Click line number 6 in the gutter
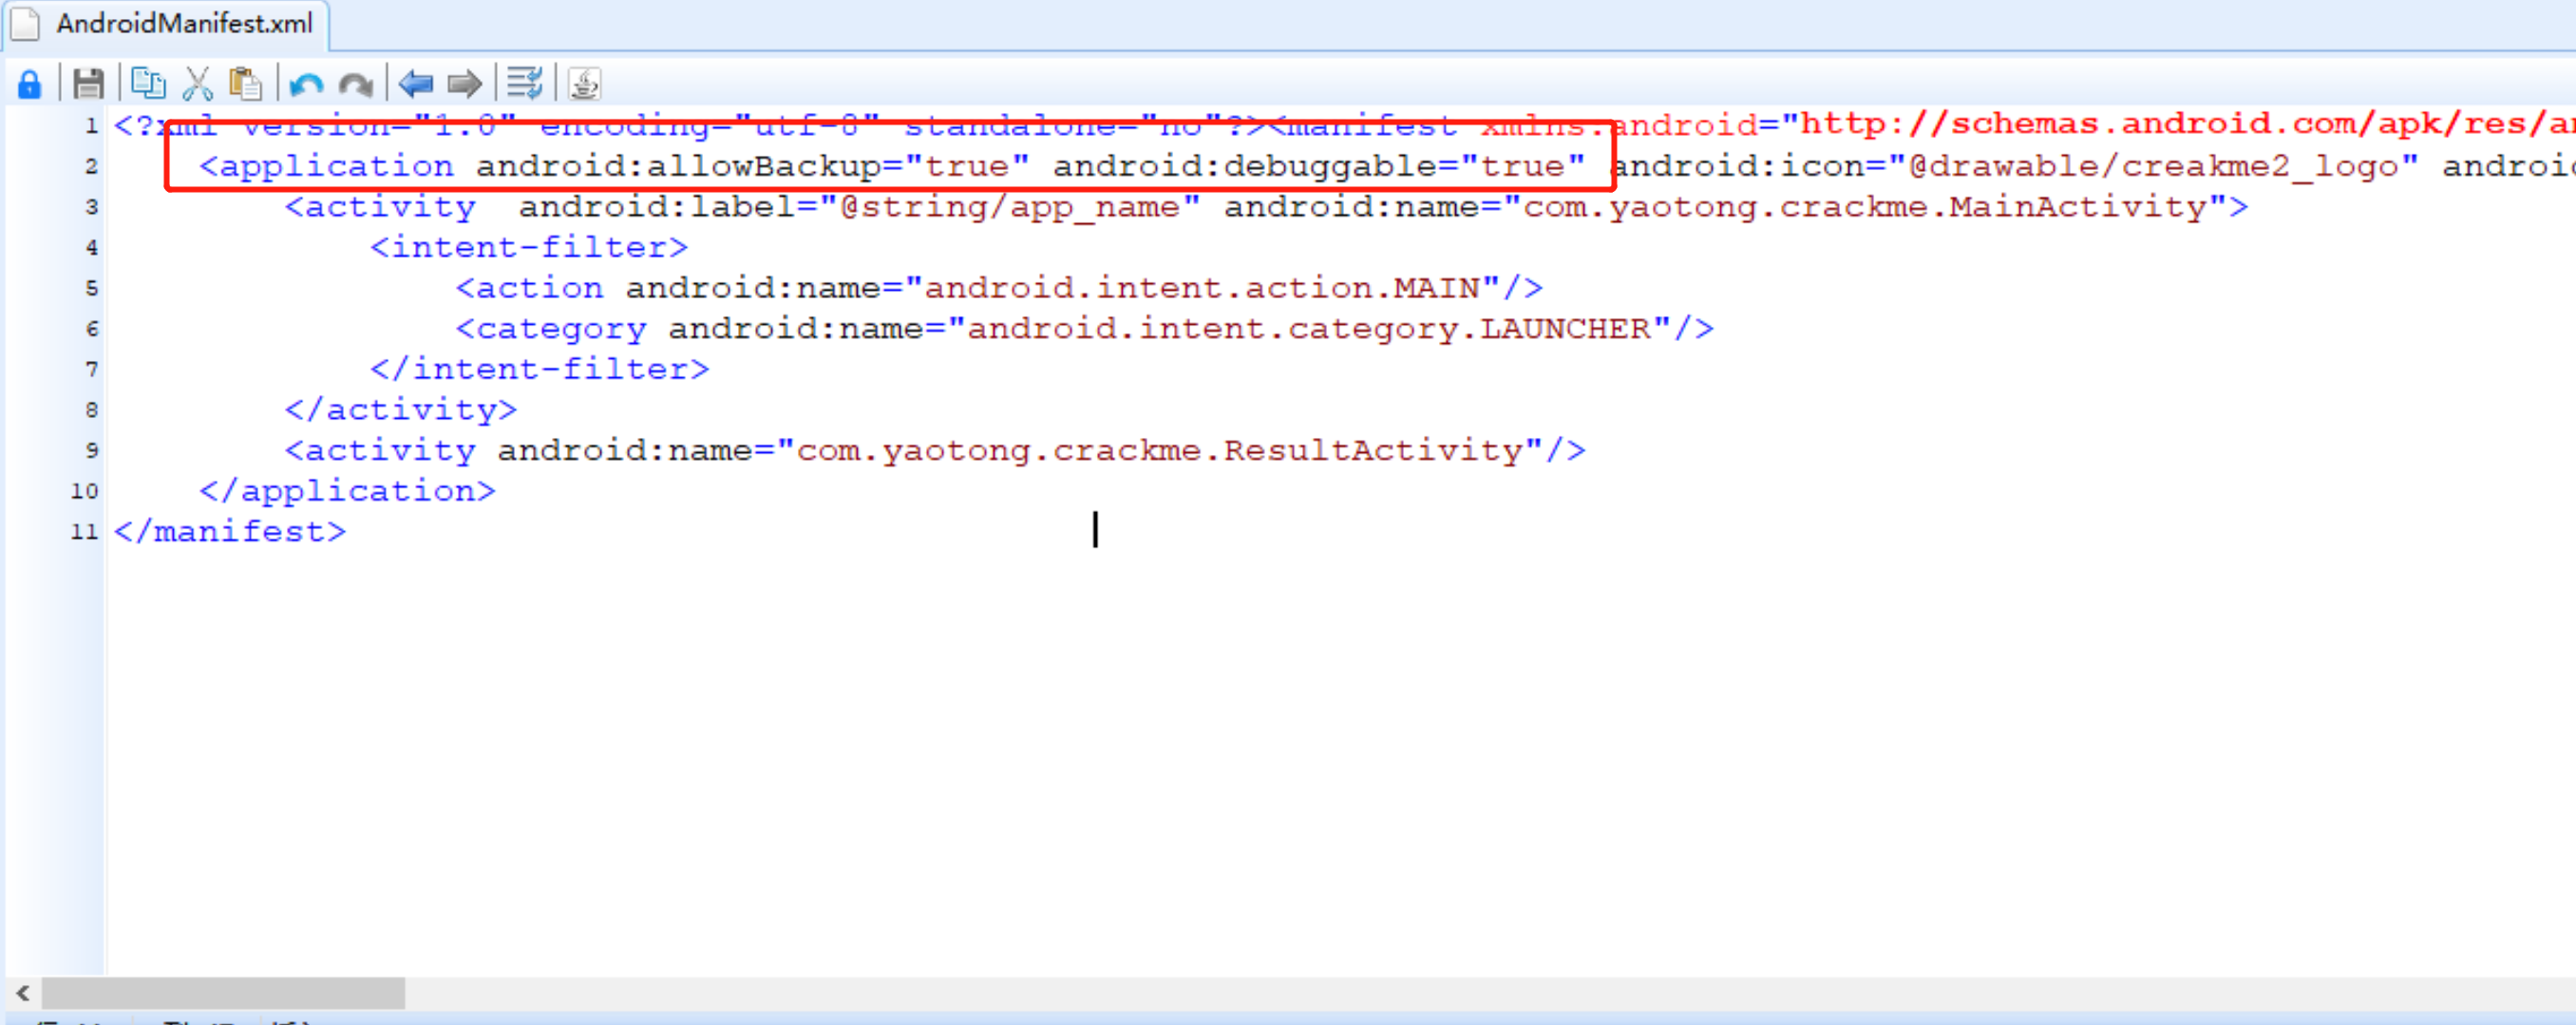Screen dimensions: 2576x1025 [91, 329]
